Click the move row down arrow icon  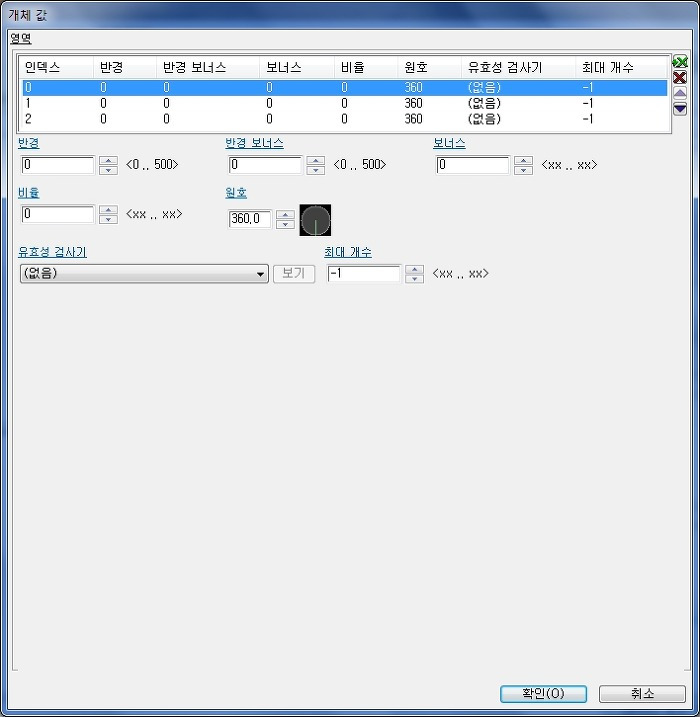point(680,109)
